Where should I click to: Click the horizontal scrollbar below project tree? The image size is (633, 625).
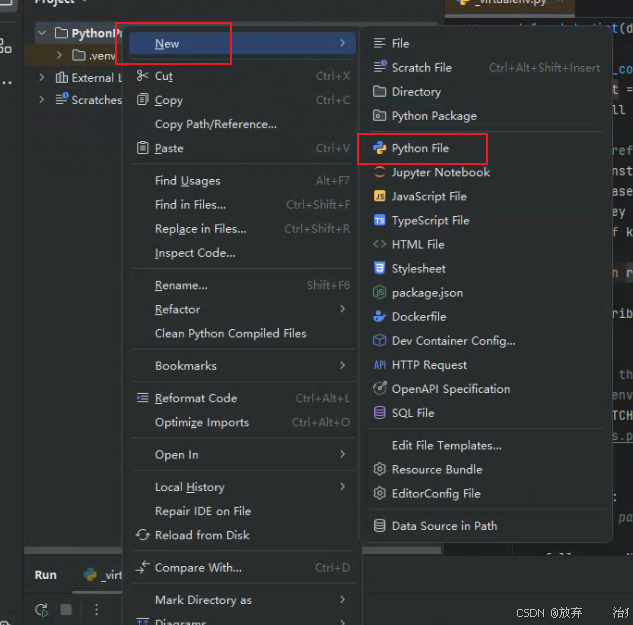73,551
